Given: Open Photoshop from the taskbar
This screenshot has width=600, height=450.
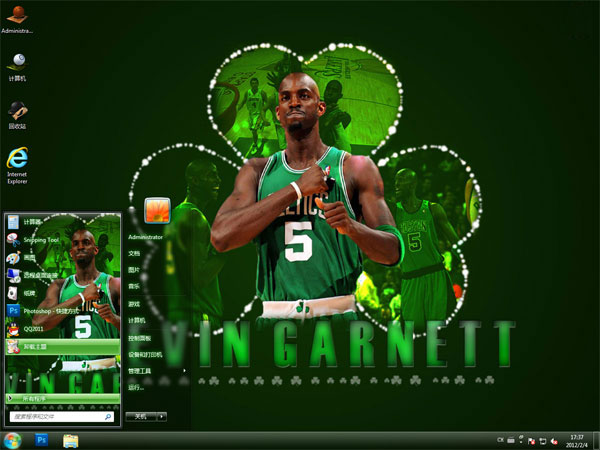Looking at the screenshot, I should click(x=41, y=440).
